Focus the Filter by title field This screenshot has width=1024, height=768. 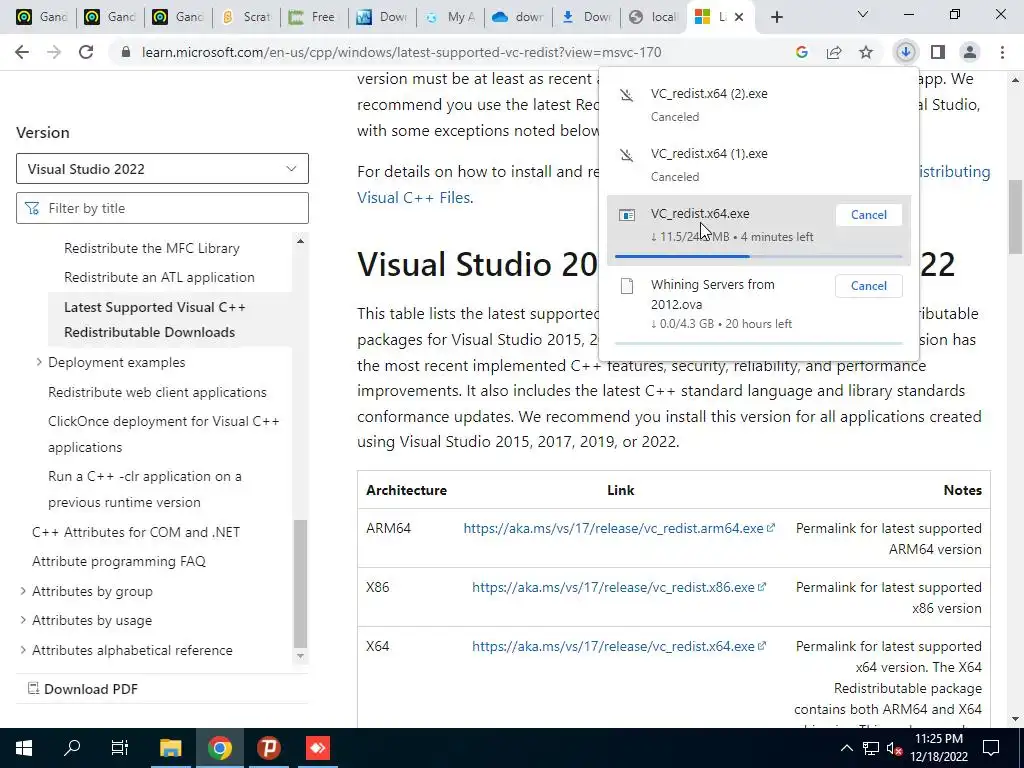[162, 208]
